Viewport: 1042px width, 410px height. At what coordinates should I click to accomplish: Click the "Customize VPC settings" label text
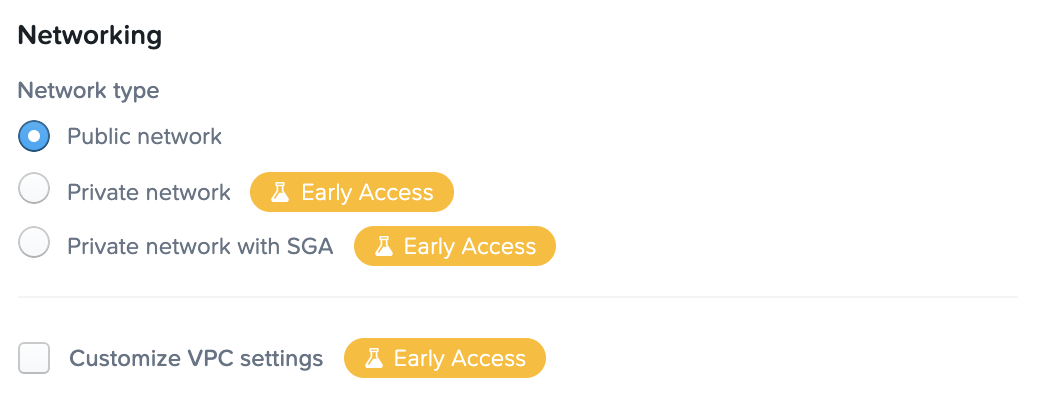tap(196, 358)
